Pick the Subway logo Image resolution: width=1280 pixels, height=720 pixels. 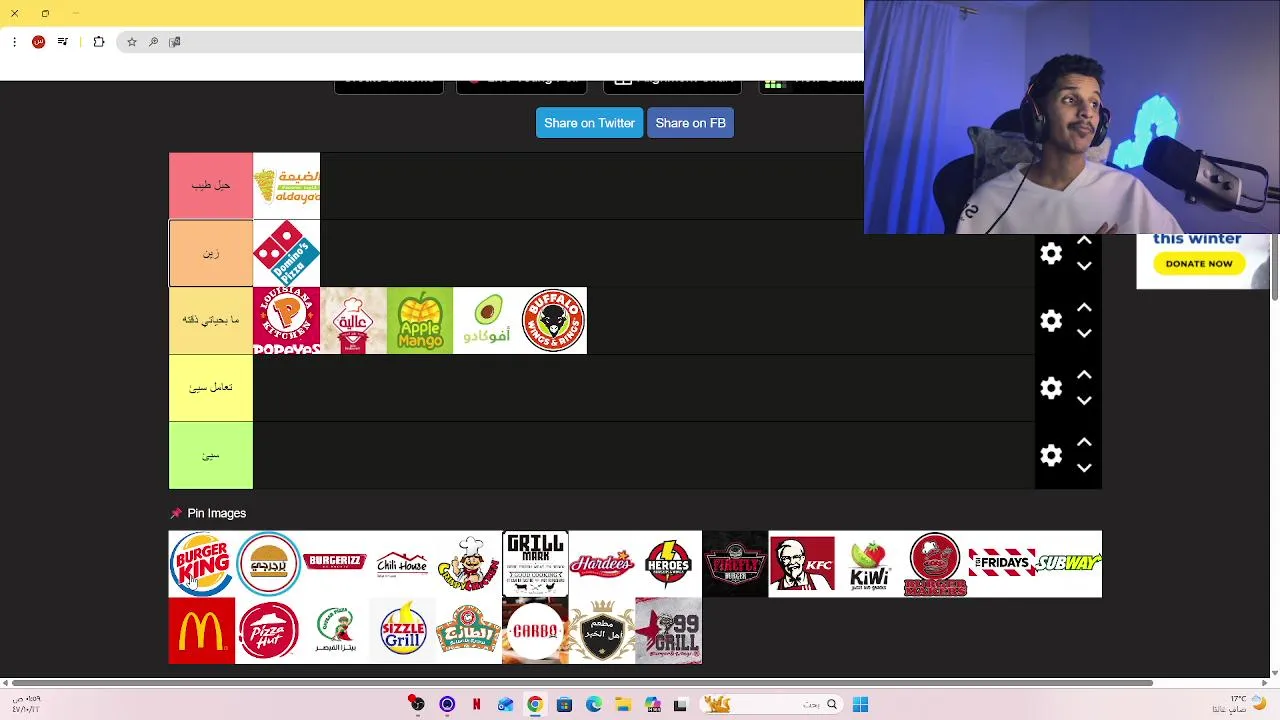click(1068, 564)
